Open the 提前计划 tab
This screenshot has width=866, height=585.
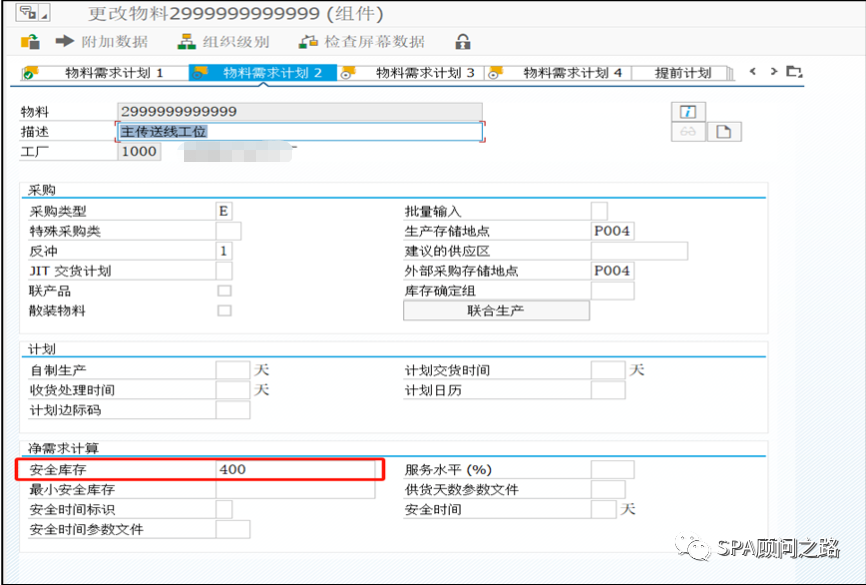(x=683, y=73)
